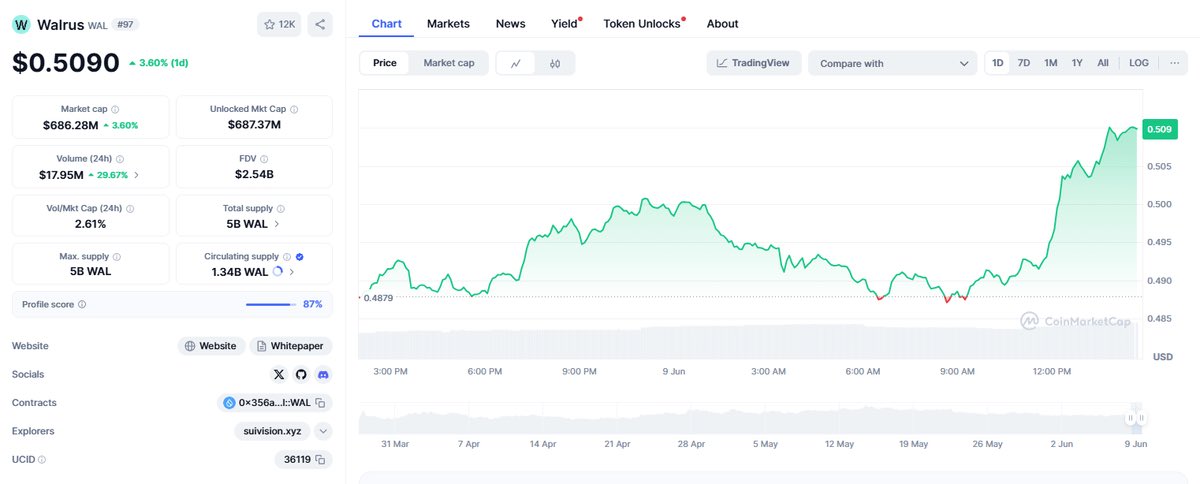The height and width of the screenshot is (484, 1200).
Task: Show info tooltip for Max. supply
Action: click(117, 257)
